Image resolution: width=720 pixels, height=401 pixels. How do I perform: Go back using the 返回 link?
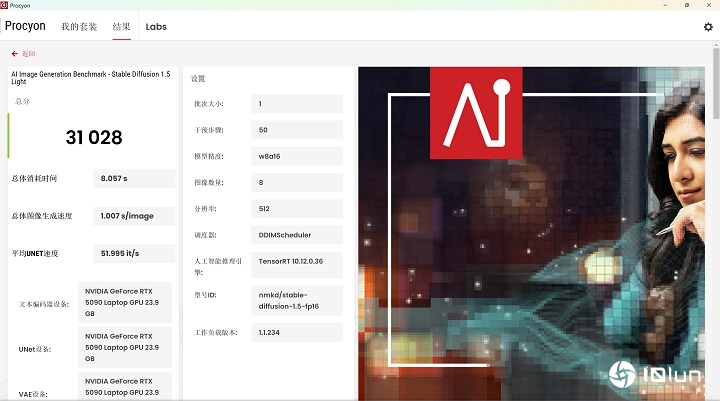coord(24,53)
